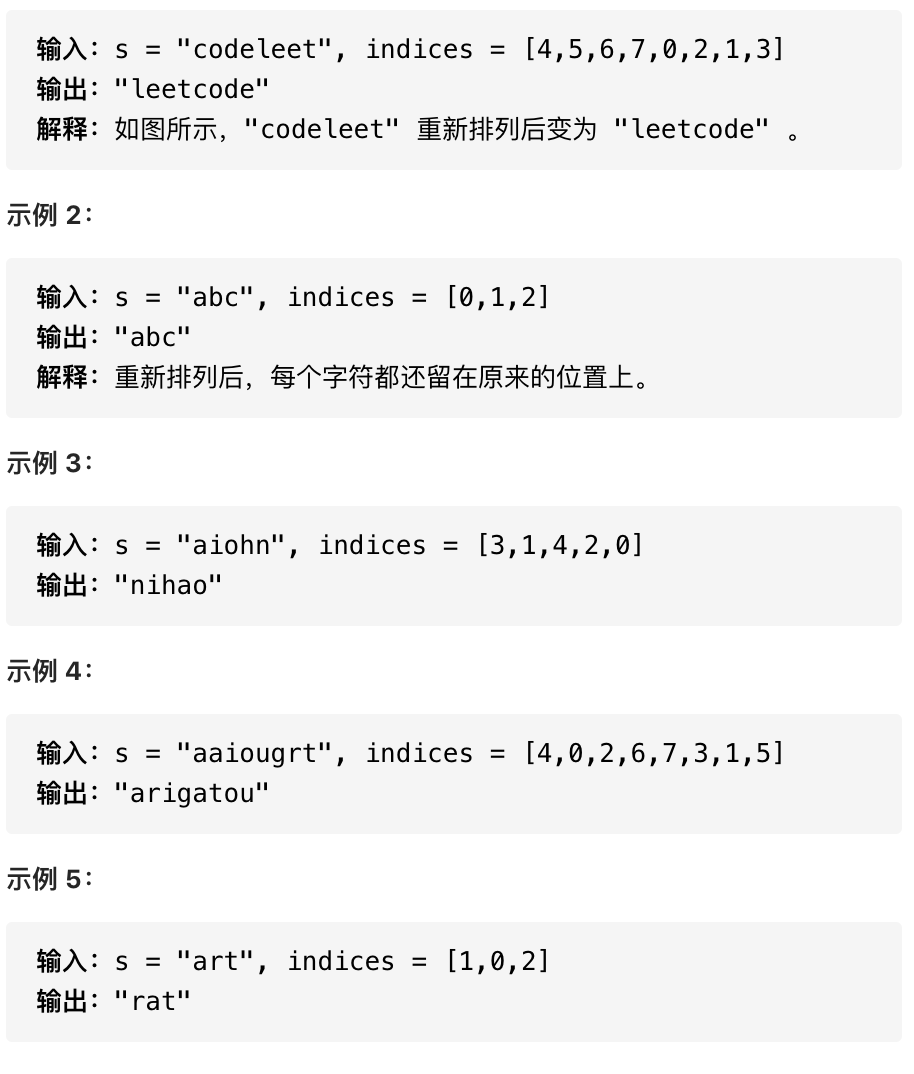Click the [3,1,4,2,0] indices array
This screenshot has width=914, height=1074.
(560, 545)
